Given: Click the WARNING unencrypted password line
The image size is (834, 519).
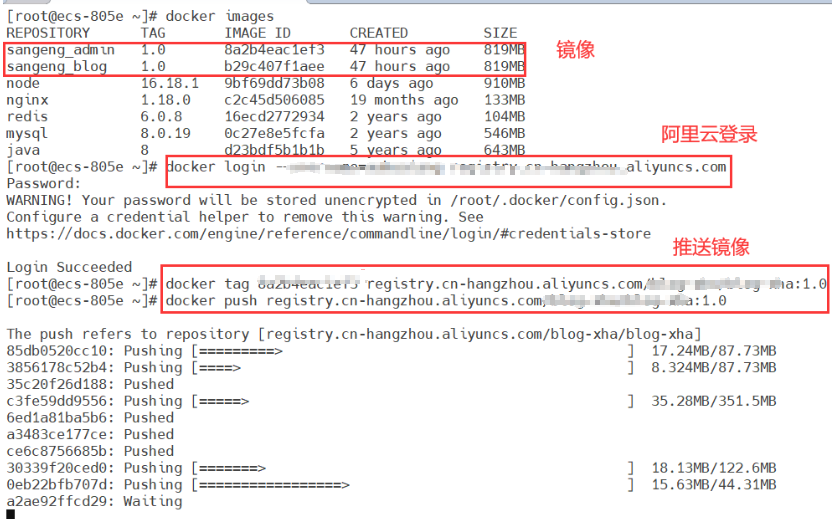Looking at the screenshot, I should coord(336,200).
